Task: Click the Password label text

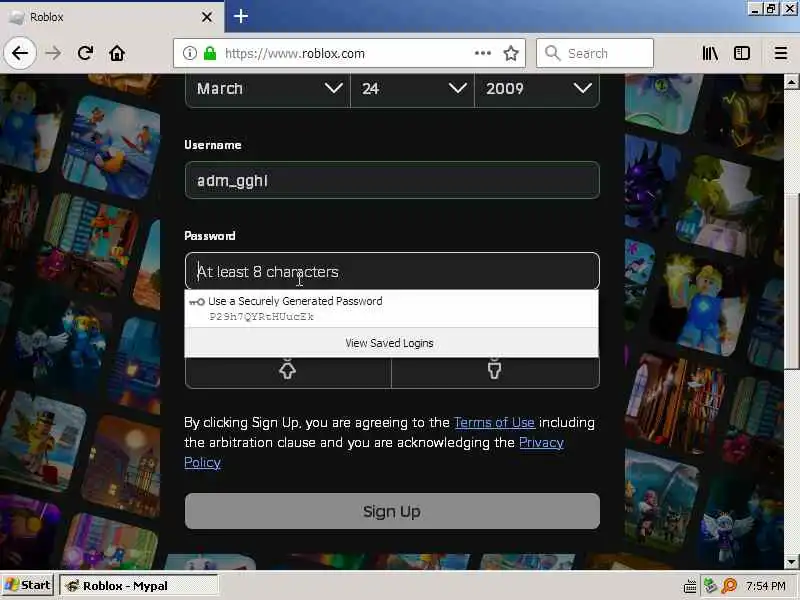Action: (x=210, y=236)
